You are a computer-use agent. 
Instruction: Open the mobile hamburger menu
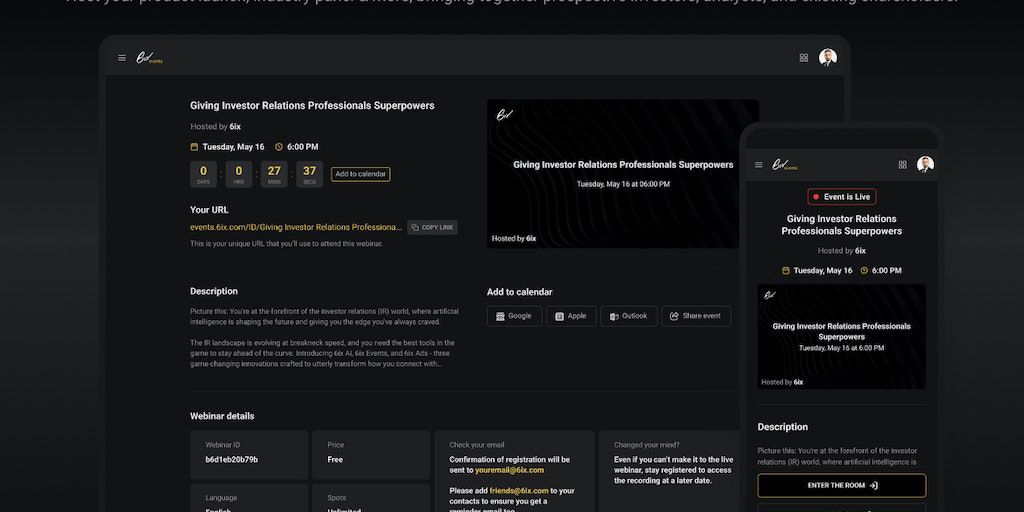point(758,165)
